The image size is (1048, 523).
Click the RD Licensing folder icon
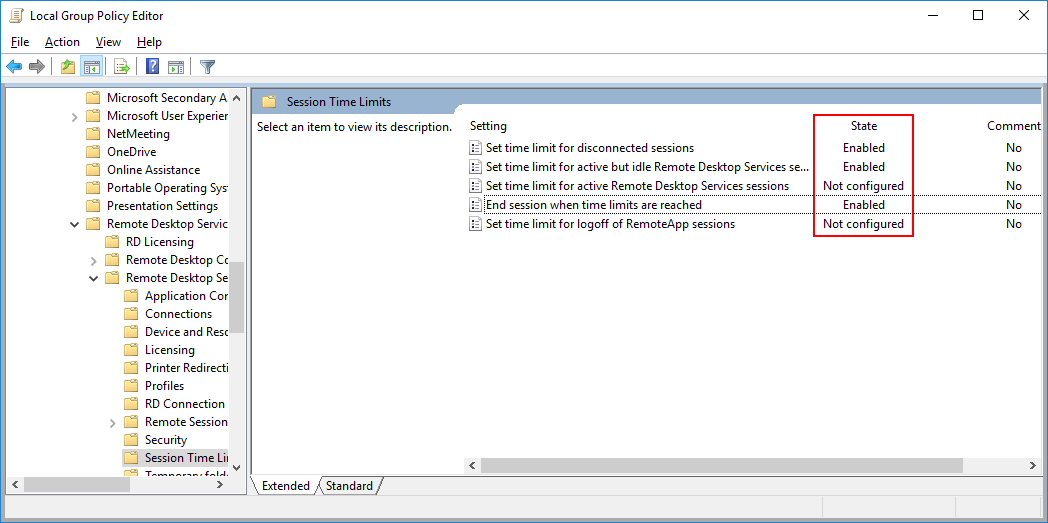pos(112,242)
